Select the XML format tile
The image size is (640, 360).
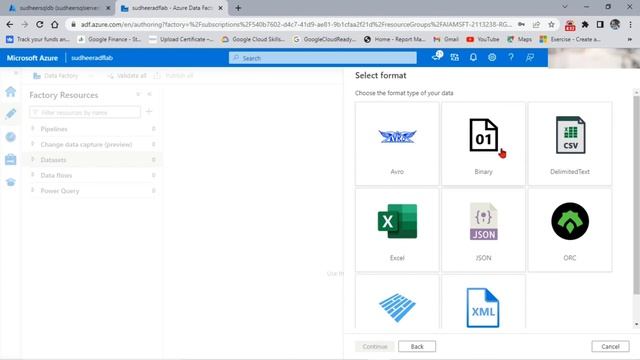pyautogui.click(x=483, y=302)
